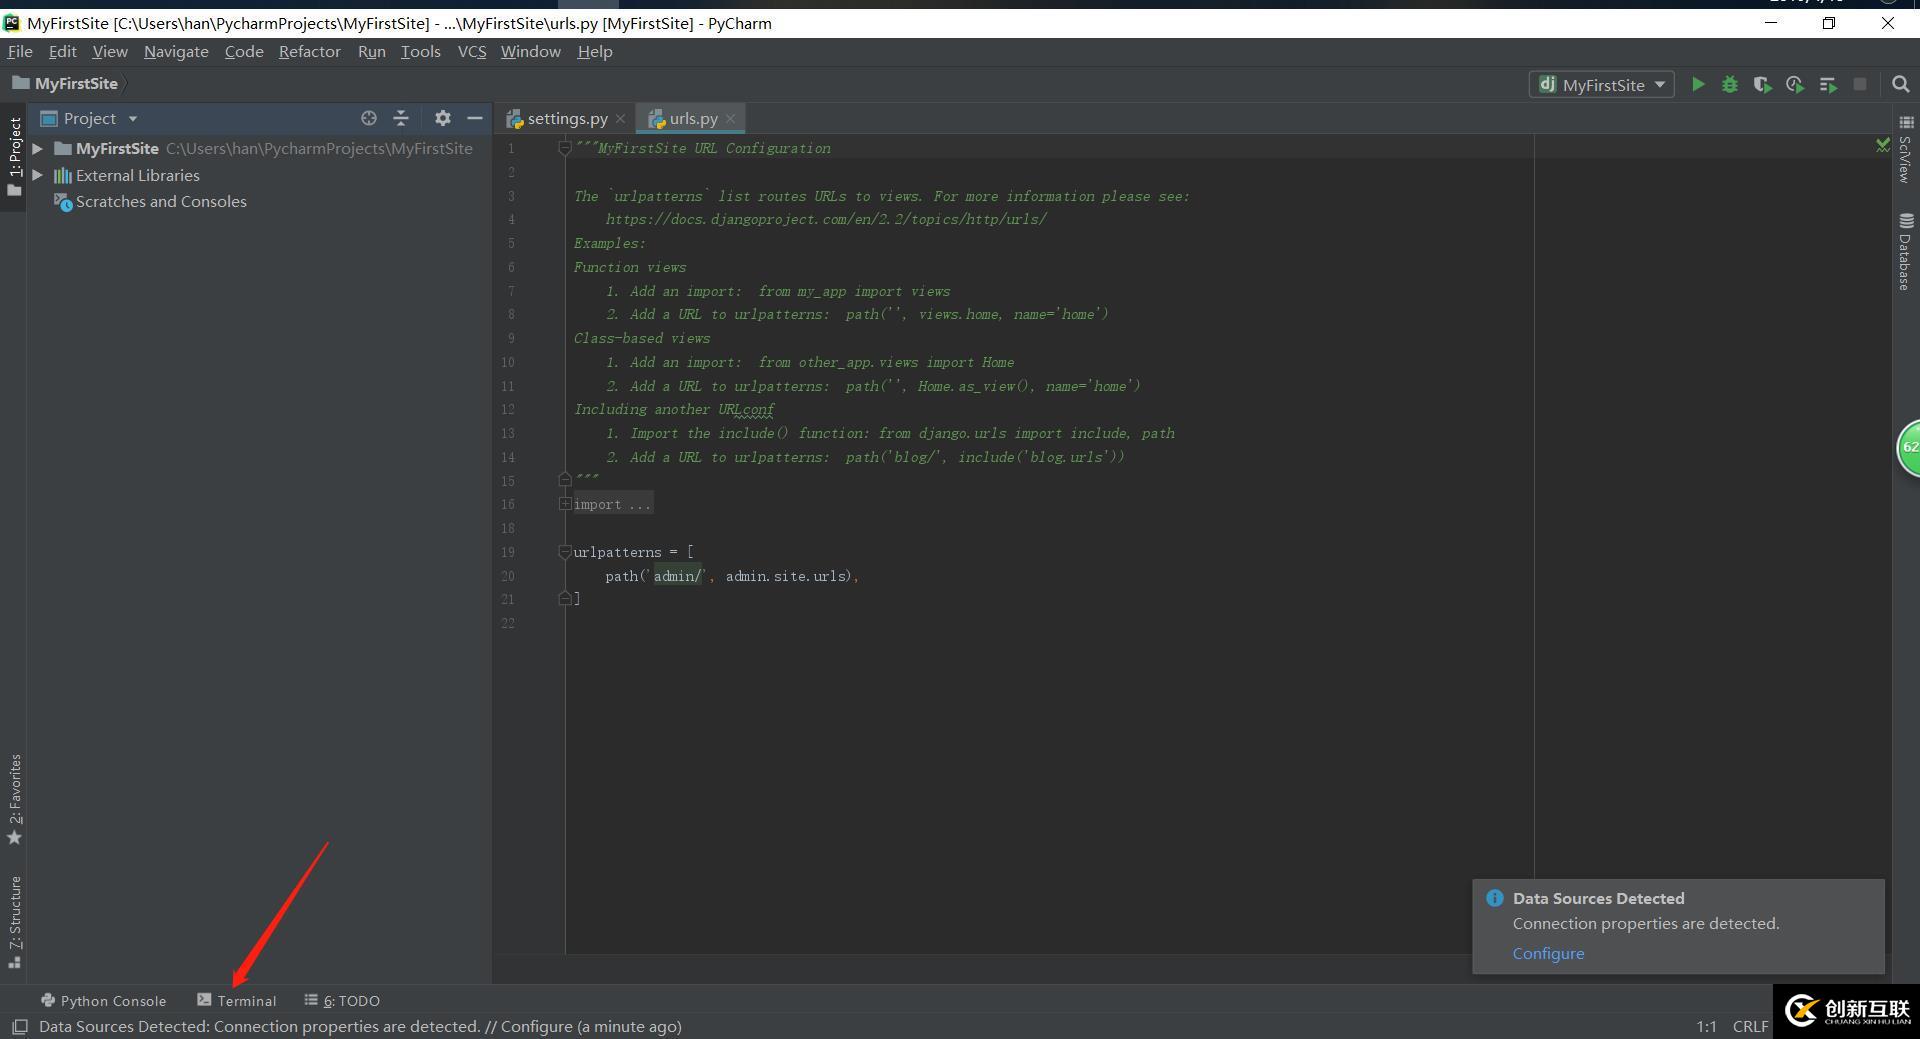Run the MyFirstSite configuration

pyautogui.click(x=1697, y=85)
